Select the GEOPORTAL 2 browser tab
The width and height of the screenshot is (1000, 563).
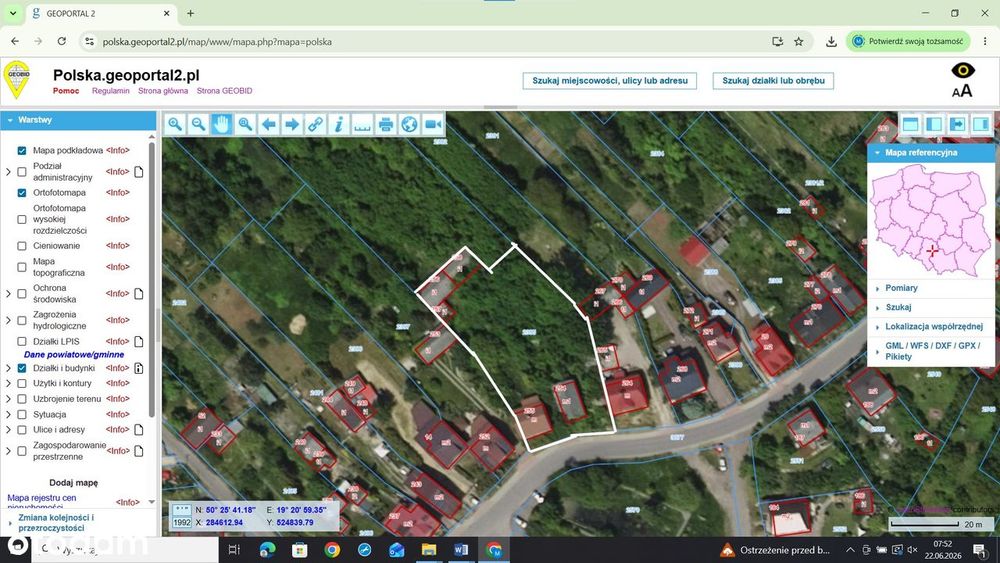click(101, 13)
